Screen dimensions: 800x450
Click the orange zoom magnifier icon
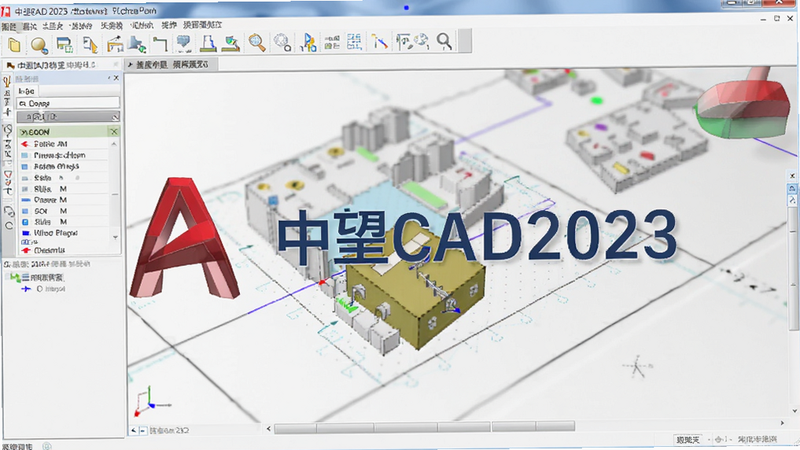pos(257,43)
